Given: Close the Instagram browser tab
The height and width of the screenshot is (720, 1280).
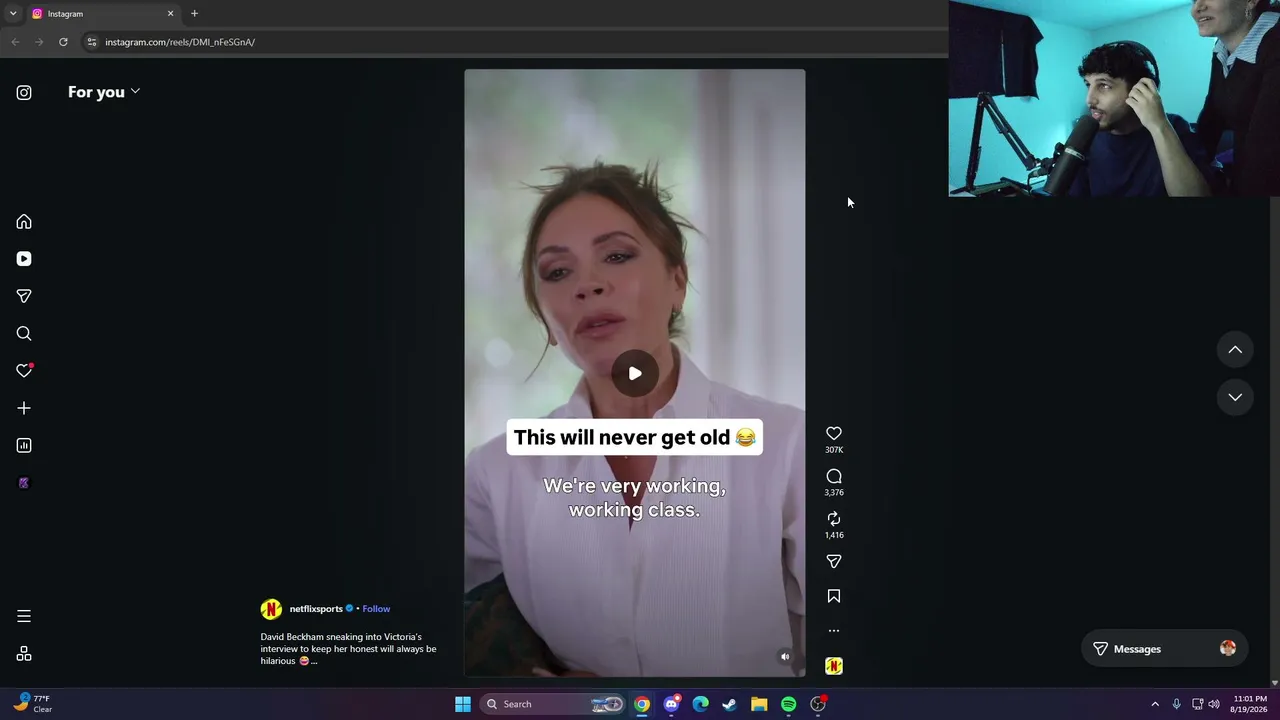Looking at the screenshot, I should click(x=170, y=14).
